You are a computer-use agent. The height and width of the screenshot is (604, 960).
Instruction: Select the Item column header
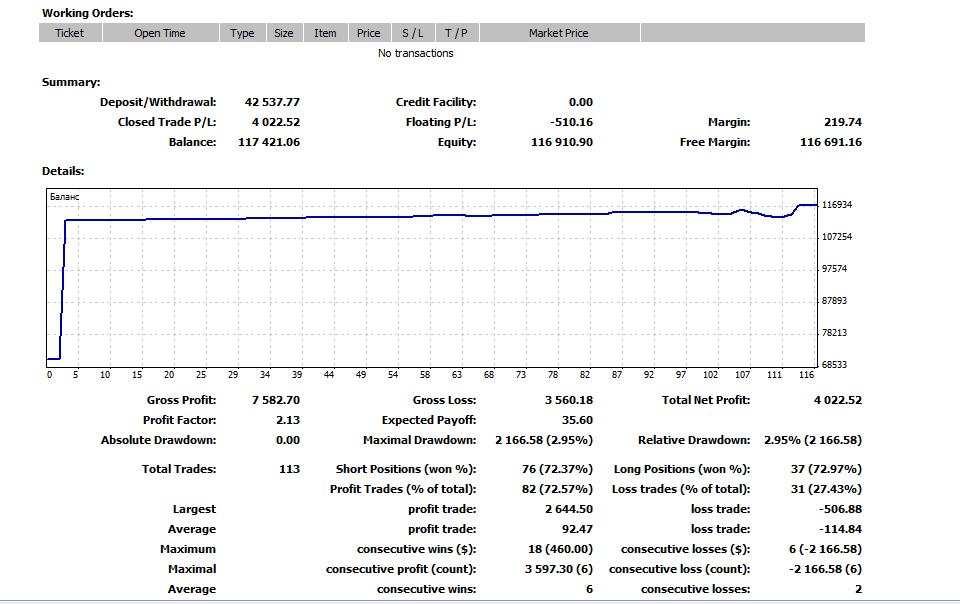pos(325,33)
